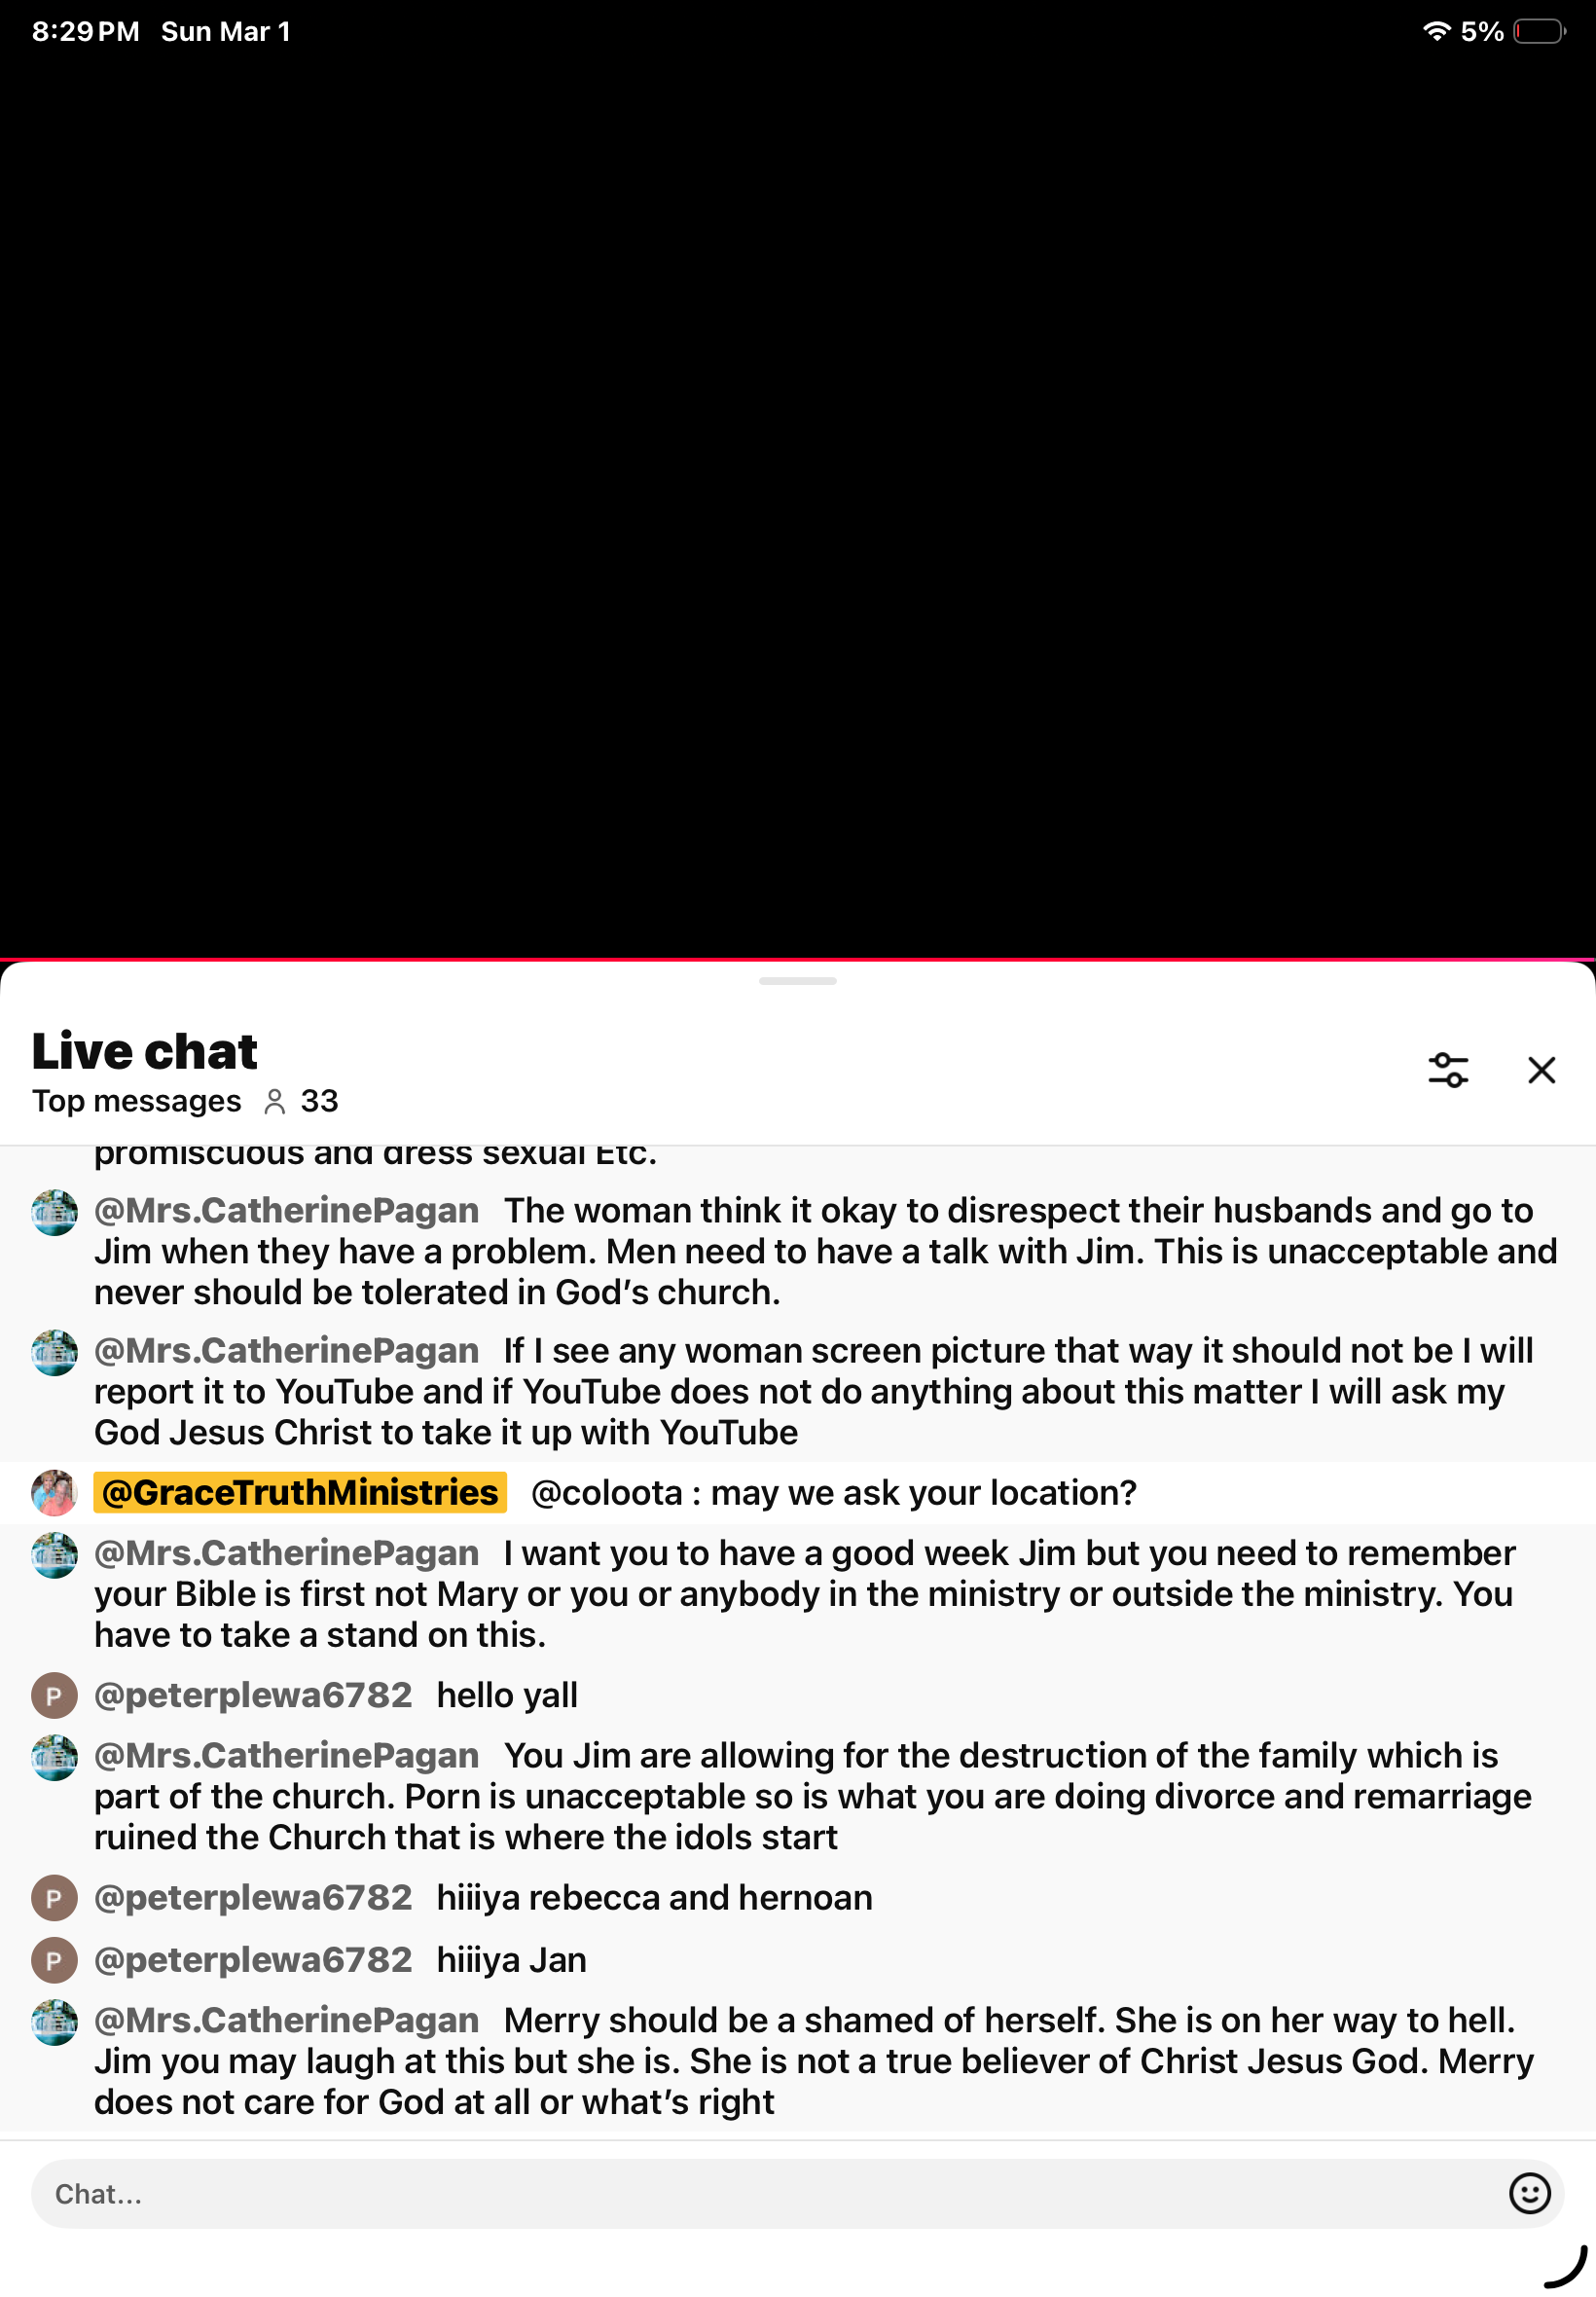
Task: Tap the Wi-Fi status icon
Action: (1436, 31)
